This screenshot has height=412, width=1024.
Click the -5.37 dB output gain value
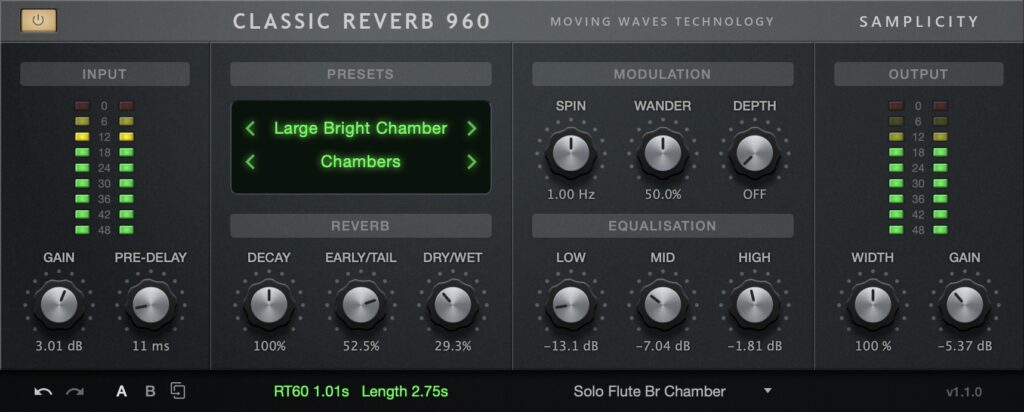(965, 346)
